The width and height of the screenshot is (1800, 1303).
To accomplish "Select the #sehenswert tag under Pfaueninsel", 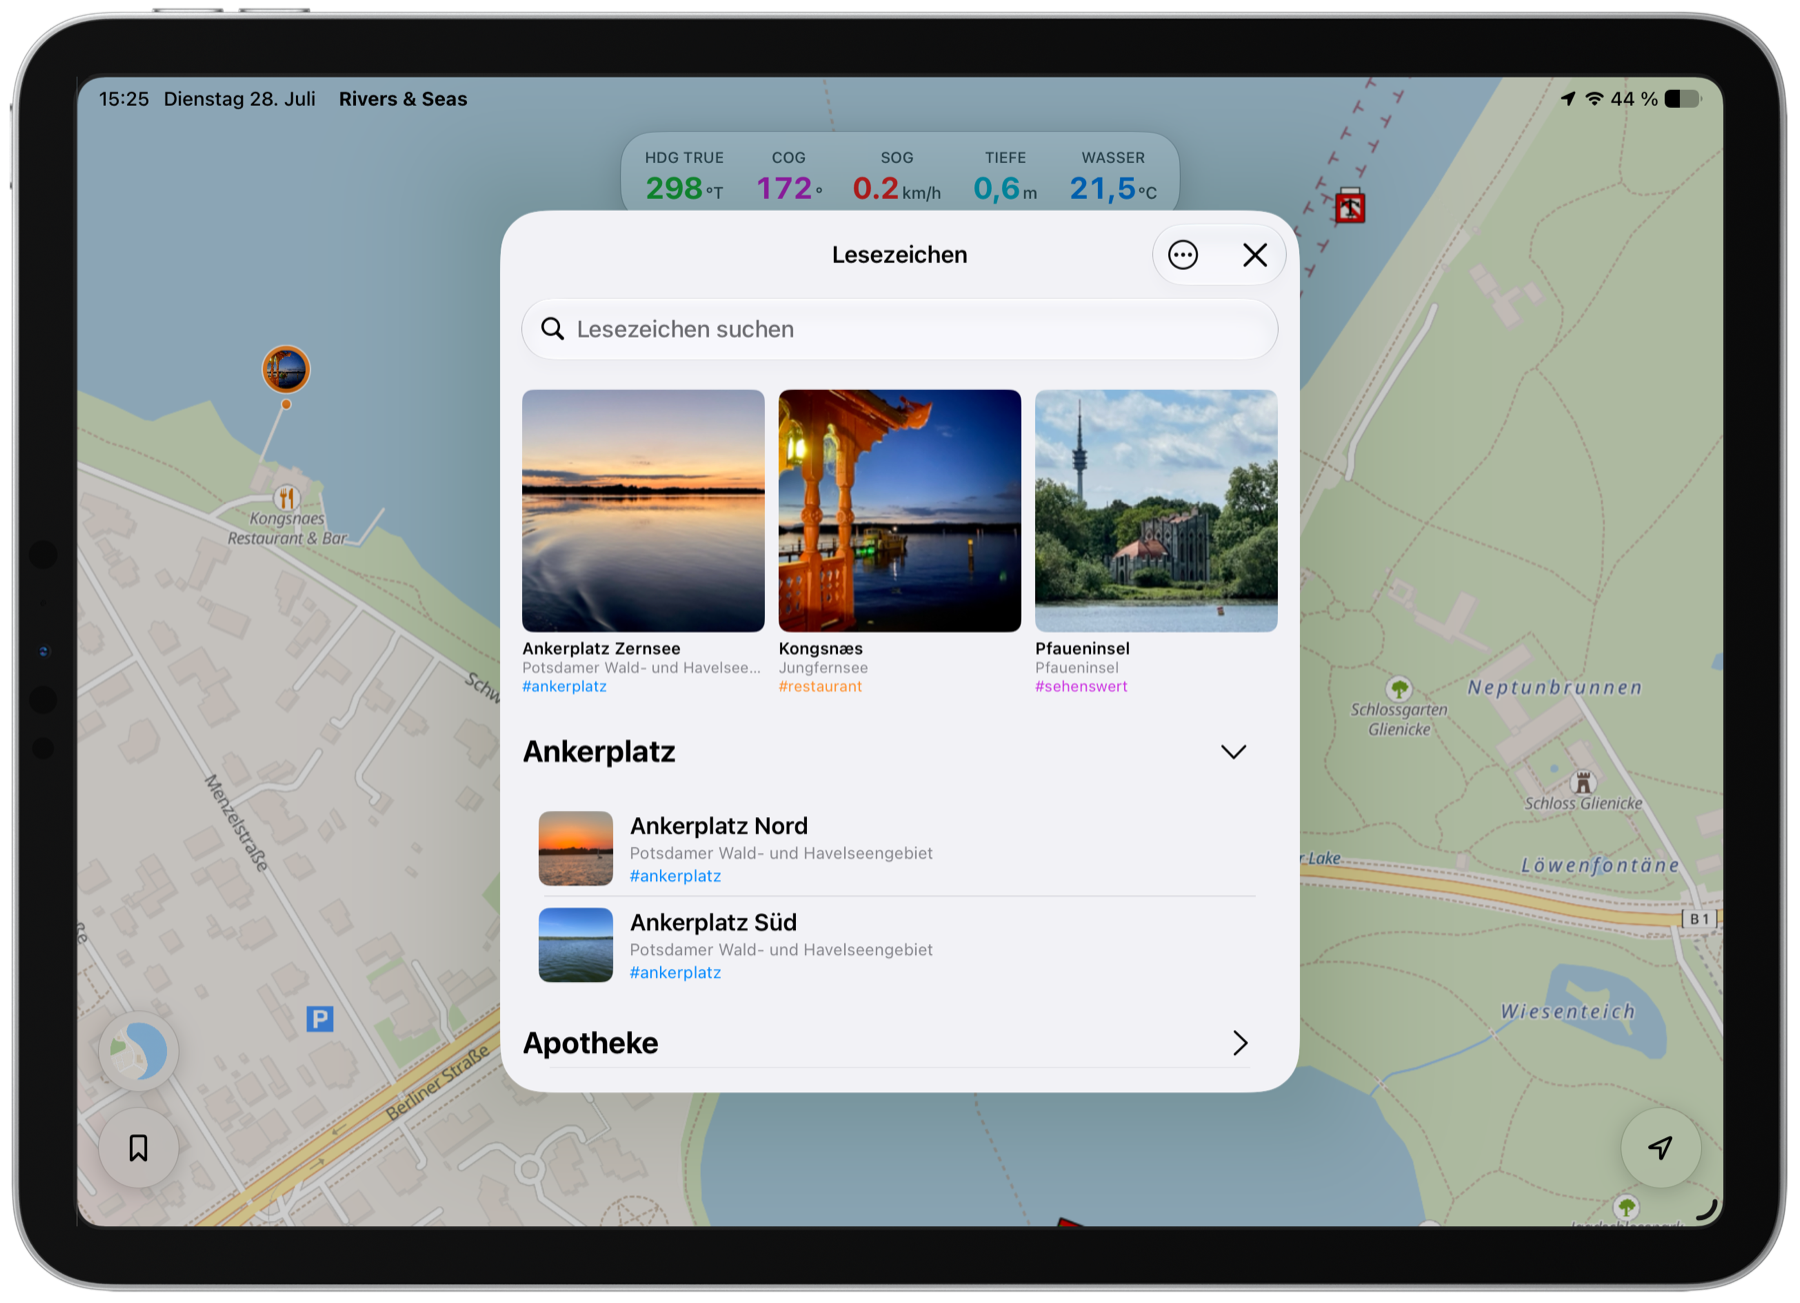I will coord(1081,687).
